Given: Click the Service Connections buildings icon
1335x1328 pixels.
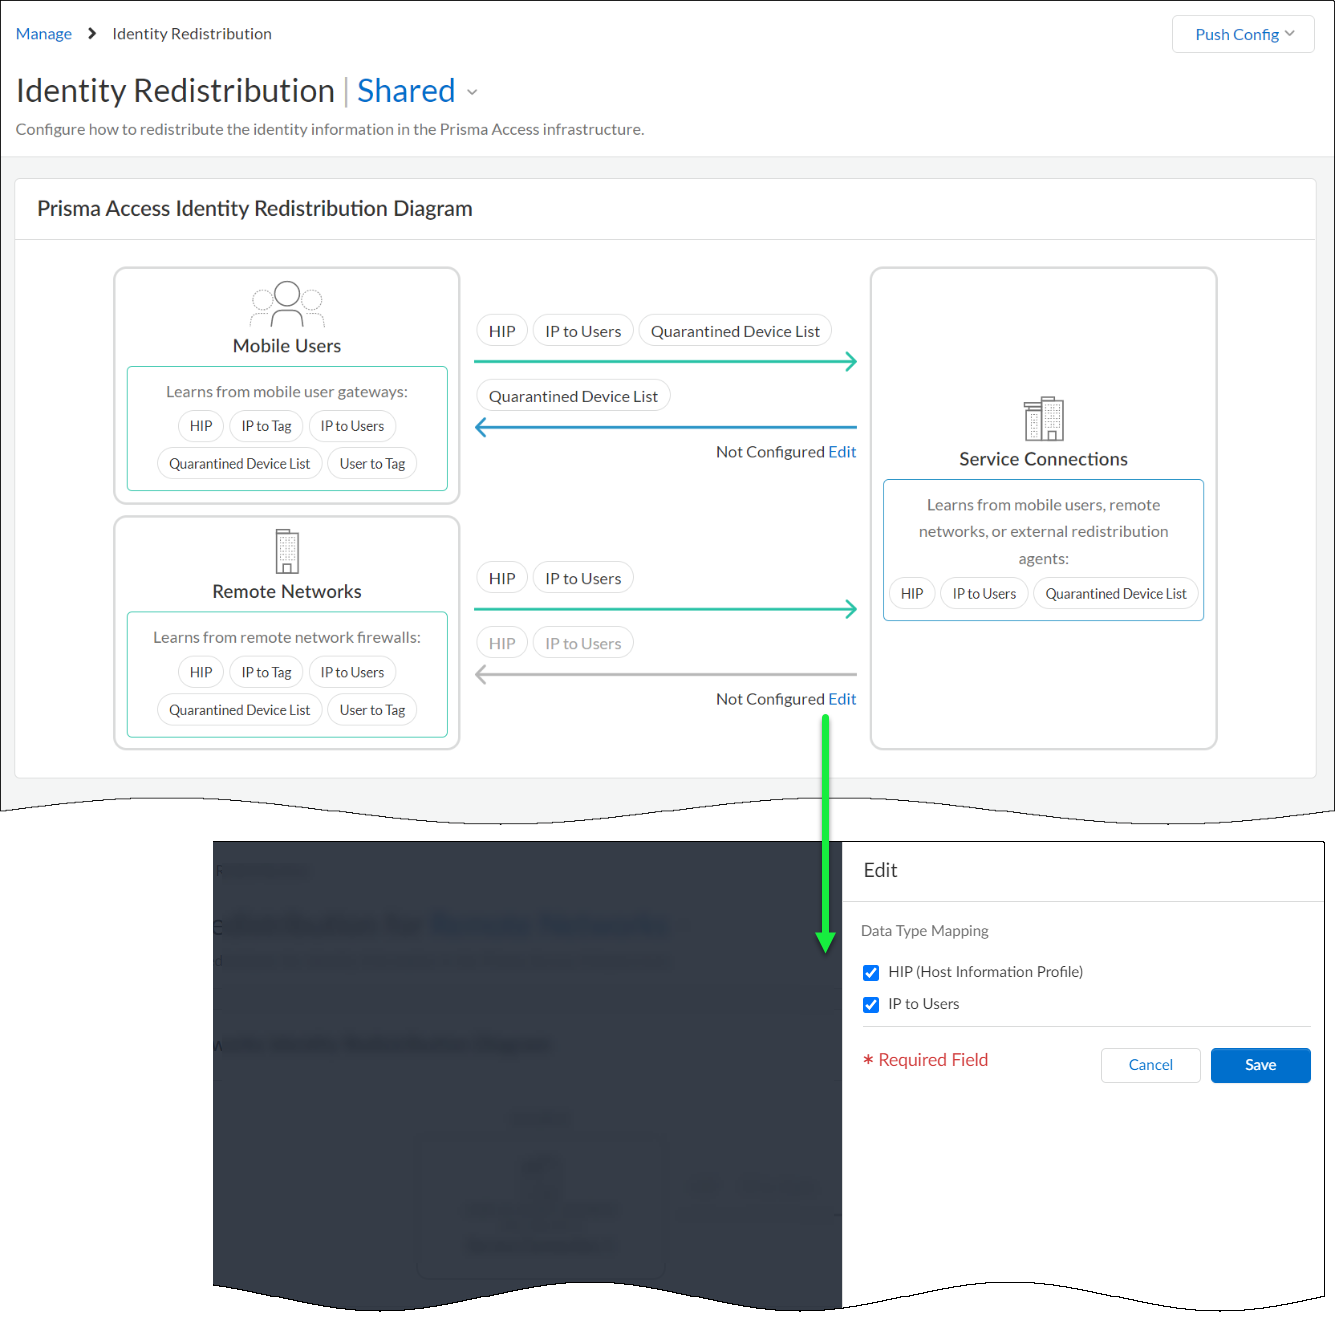Looking at the screenshot, I should click(1043, 418).
